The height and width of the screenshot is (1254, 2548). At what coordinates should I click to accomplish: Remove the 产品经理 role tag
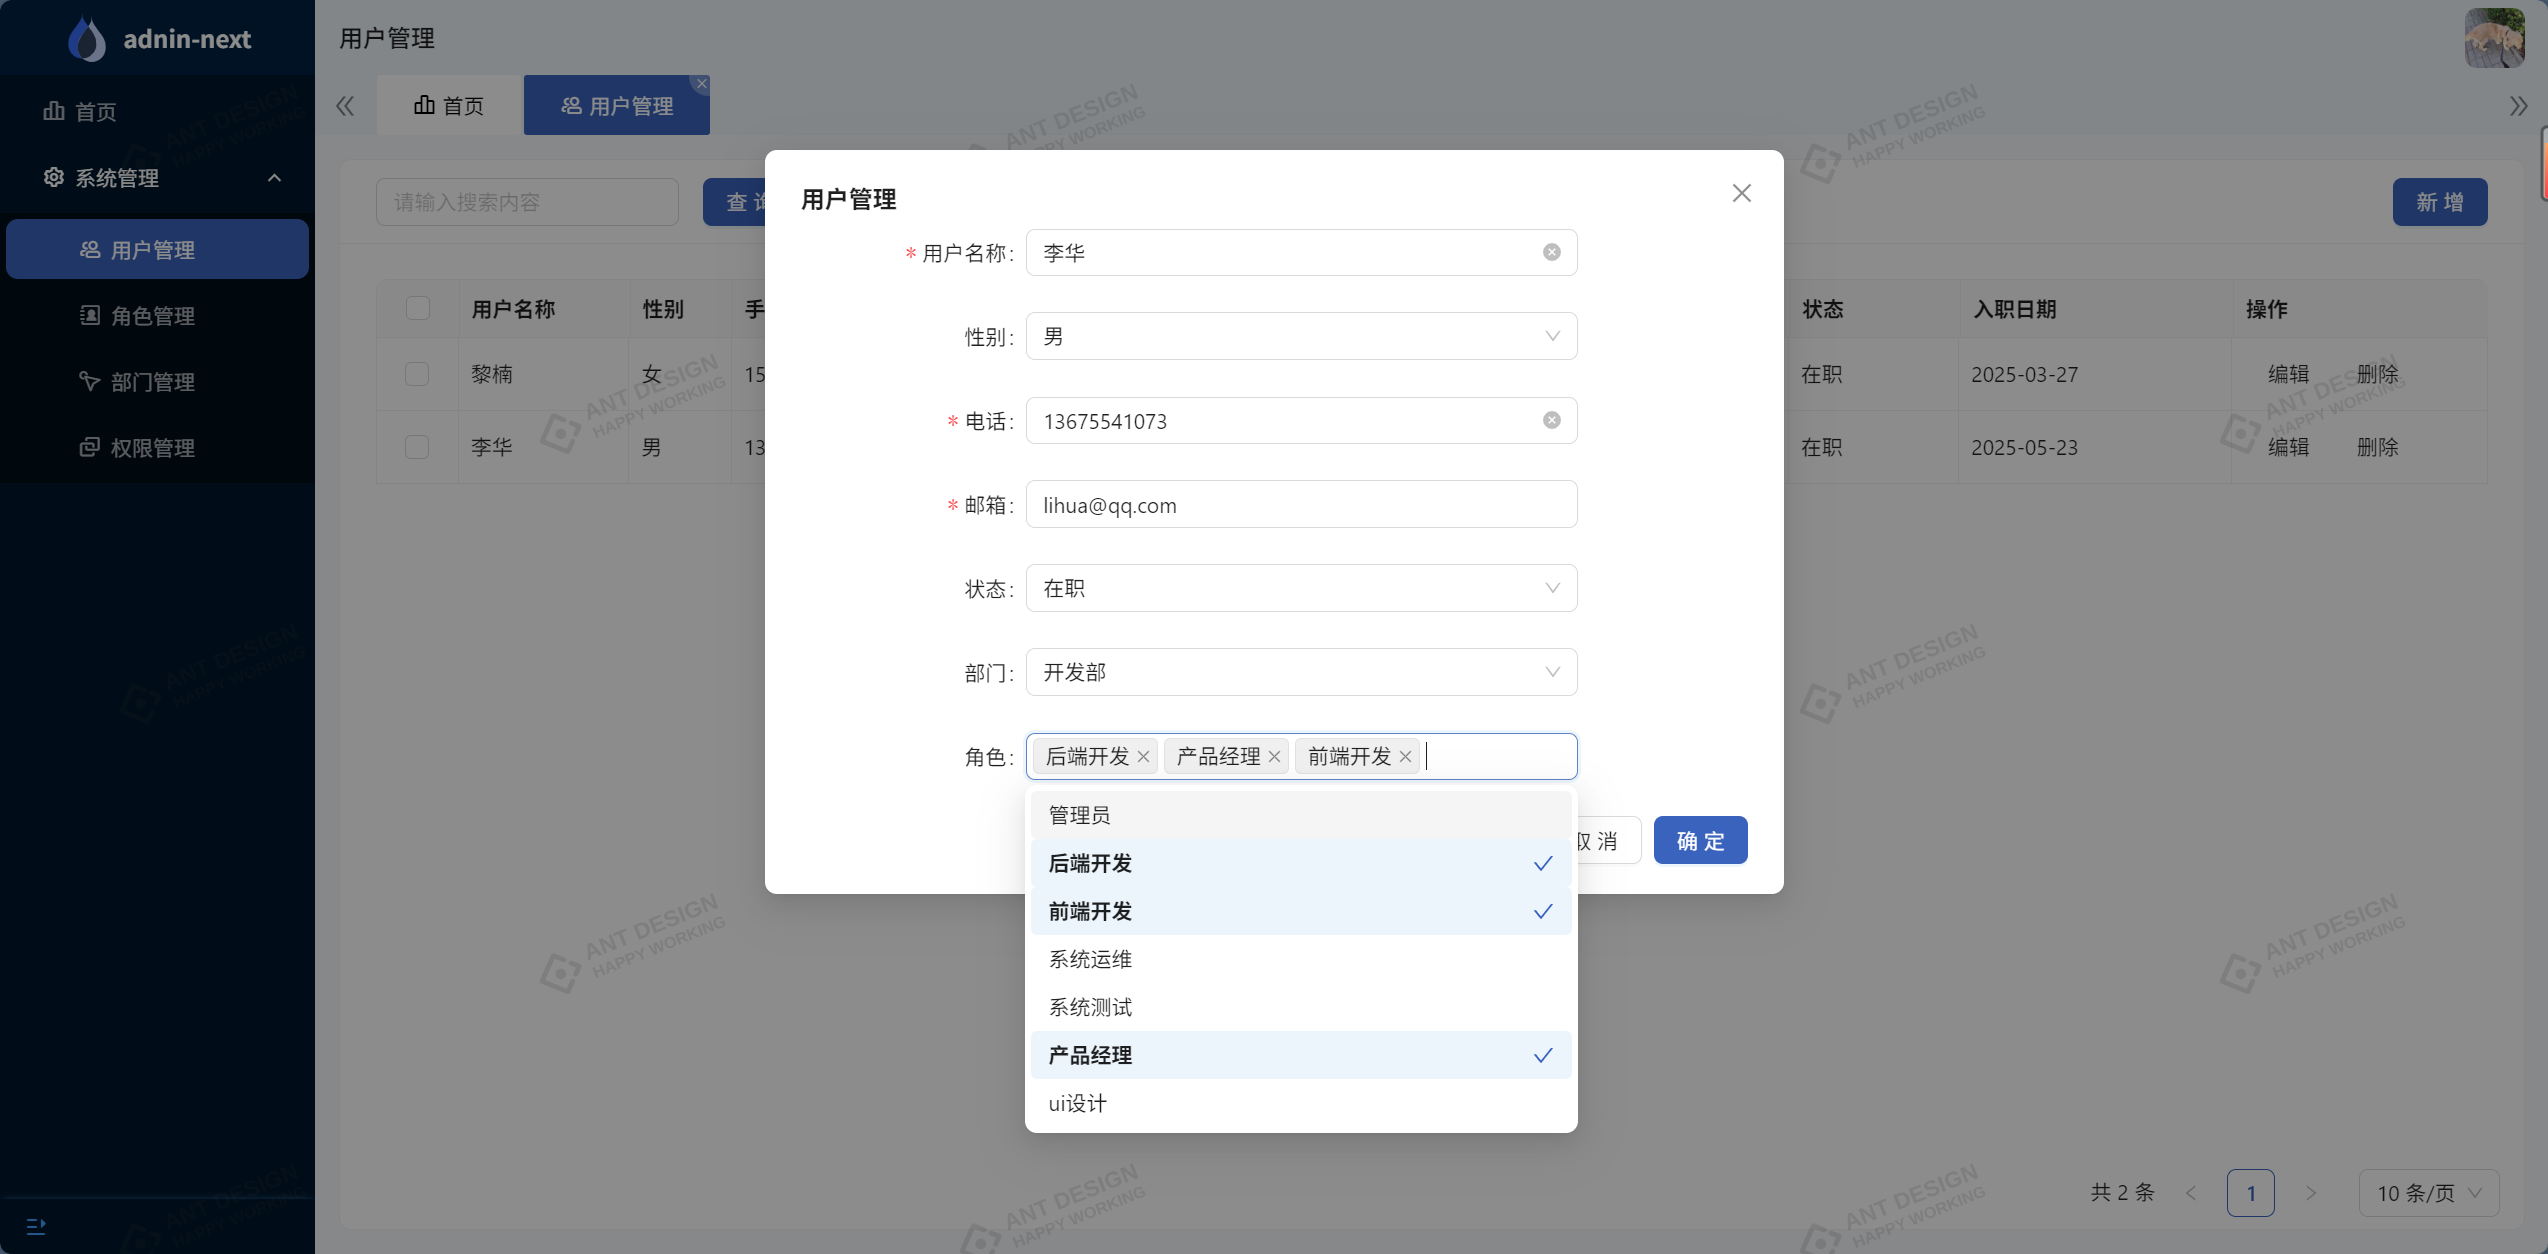tap(1274, 757)
